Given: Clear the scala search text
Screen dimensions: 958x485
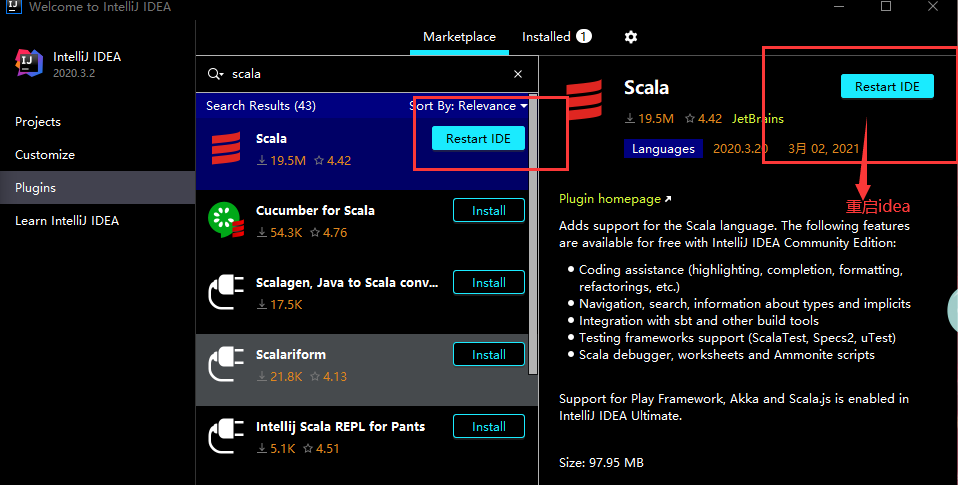Looking at the screenshot, I should (518, 74).
